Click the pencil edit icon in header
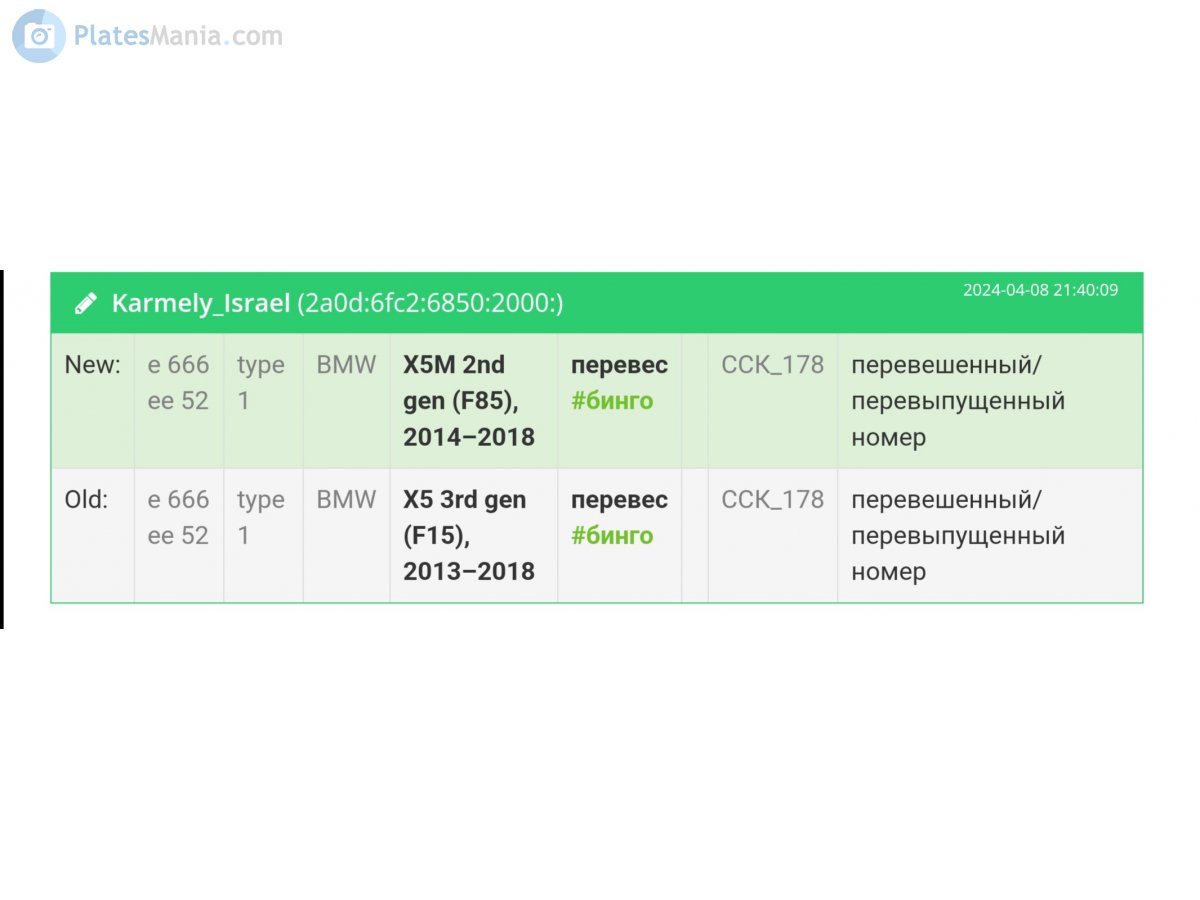The image size is (1200, 900). tap(86, 303)
